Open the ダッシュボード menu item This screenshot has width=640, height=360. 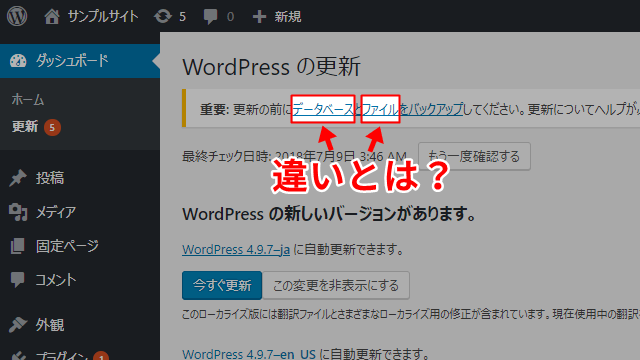(80, 61)
